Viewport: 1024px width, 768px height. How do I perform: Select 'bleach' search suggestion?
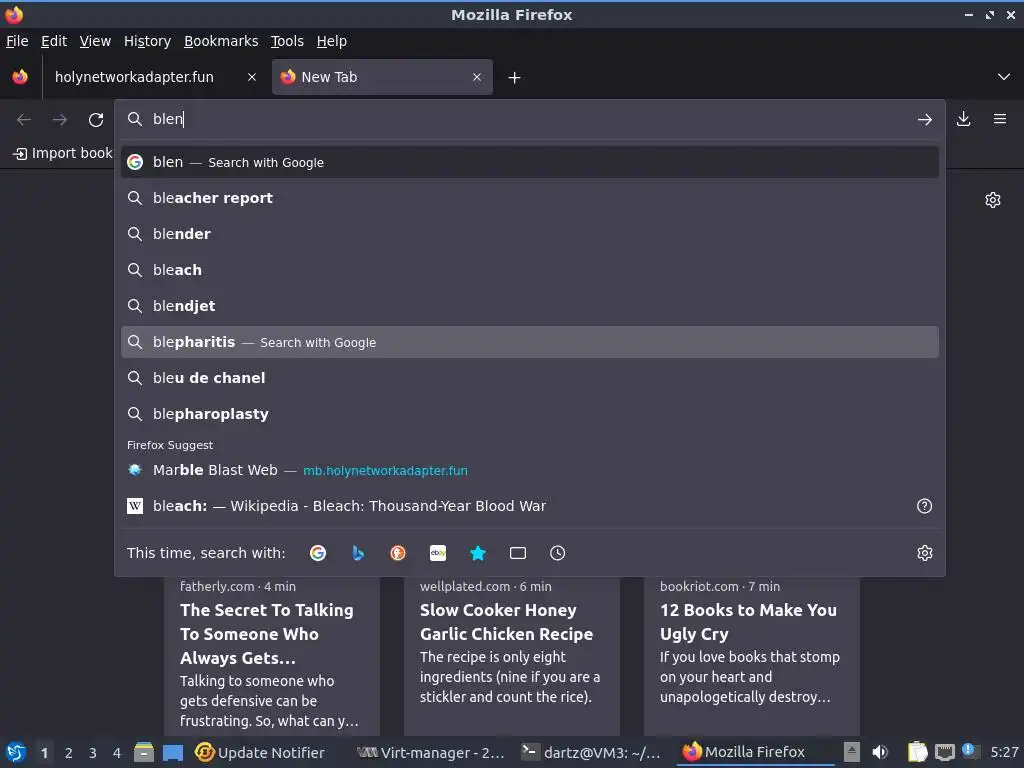(530, 270)
